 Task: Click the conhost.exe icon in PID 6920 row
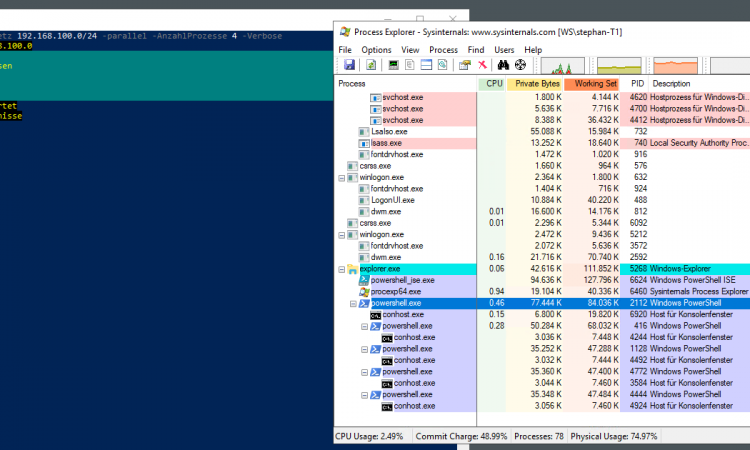(x=375, y=315)
